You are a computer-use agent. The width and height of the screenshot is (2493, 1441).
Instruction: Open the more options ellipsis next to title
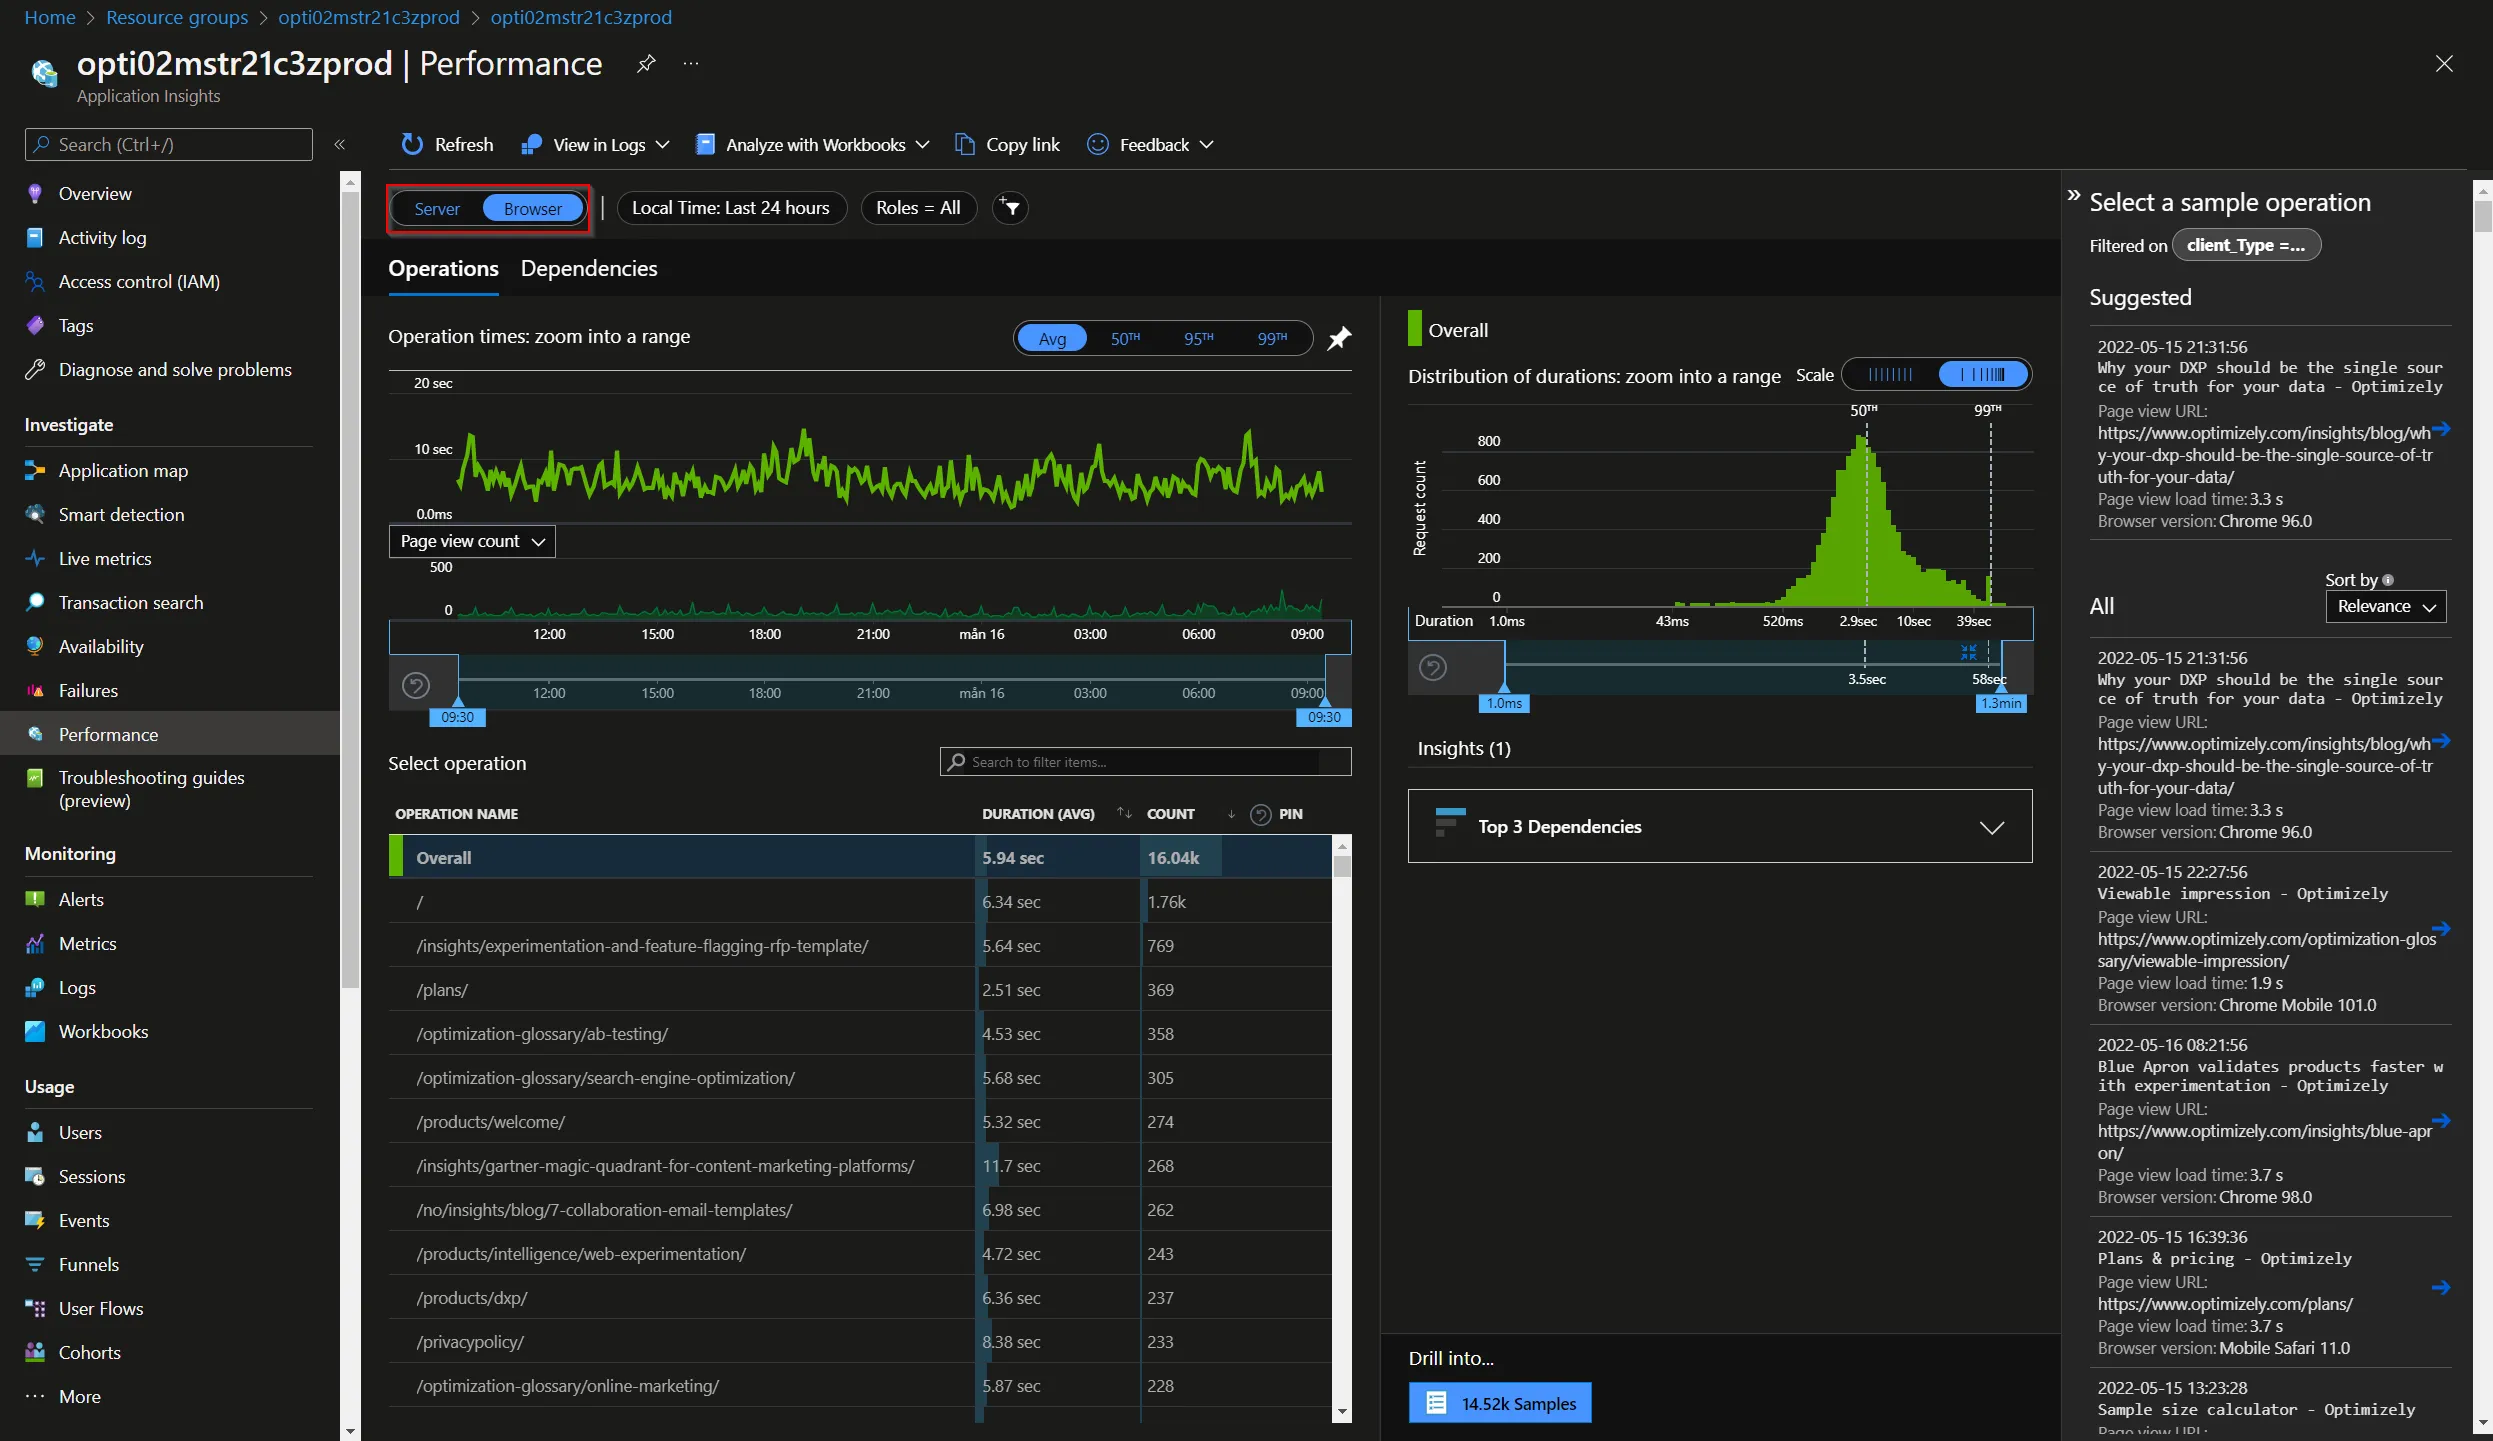[691, 63]
